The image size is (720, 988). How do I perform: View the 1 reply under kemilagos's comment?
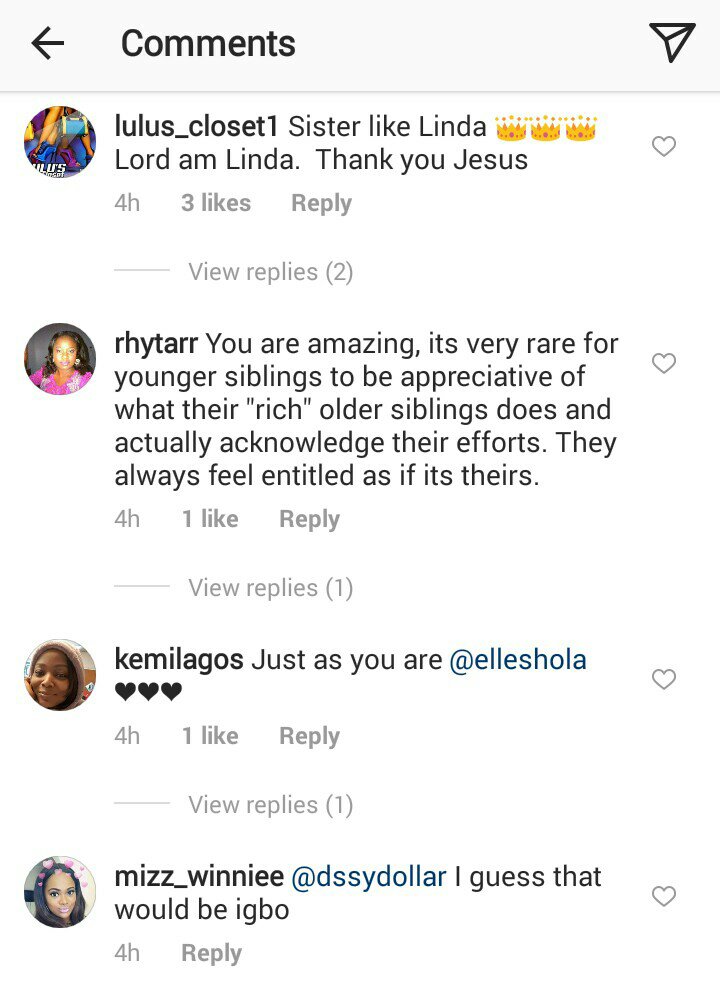(x=270, y=805)
